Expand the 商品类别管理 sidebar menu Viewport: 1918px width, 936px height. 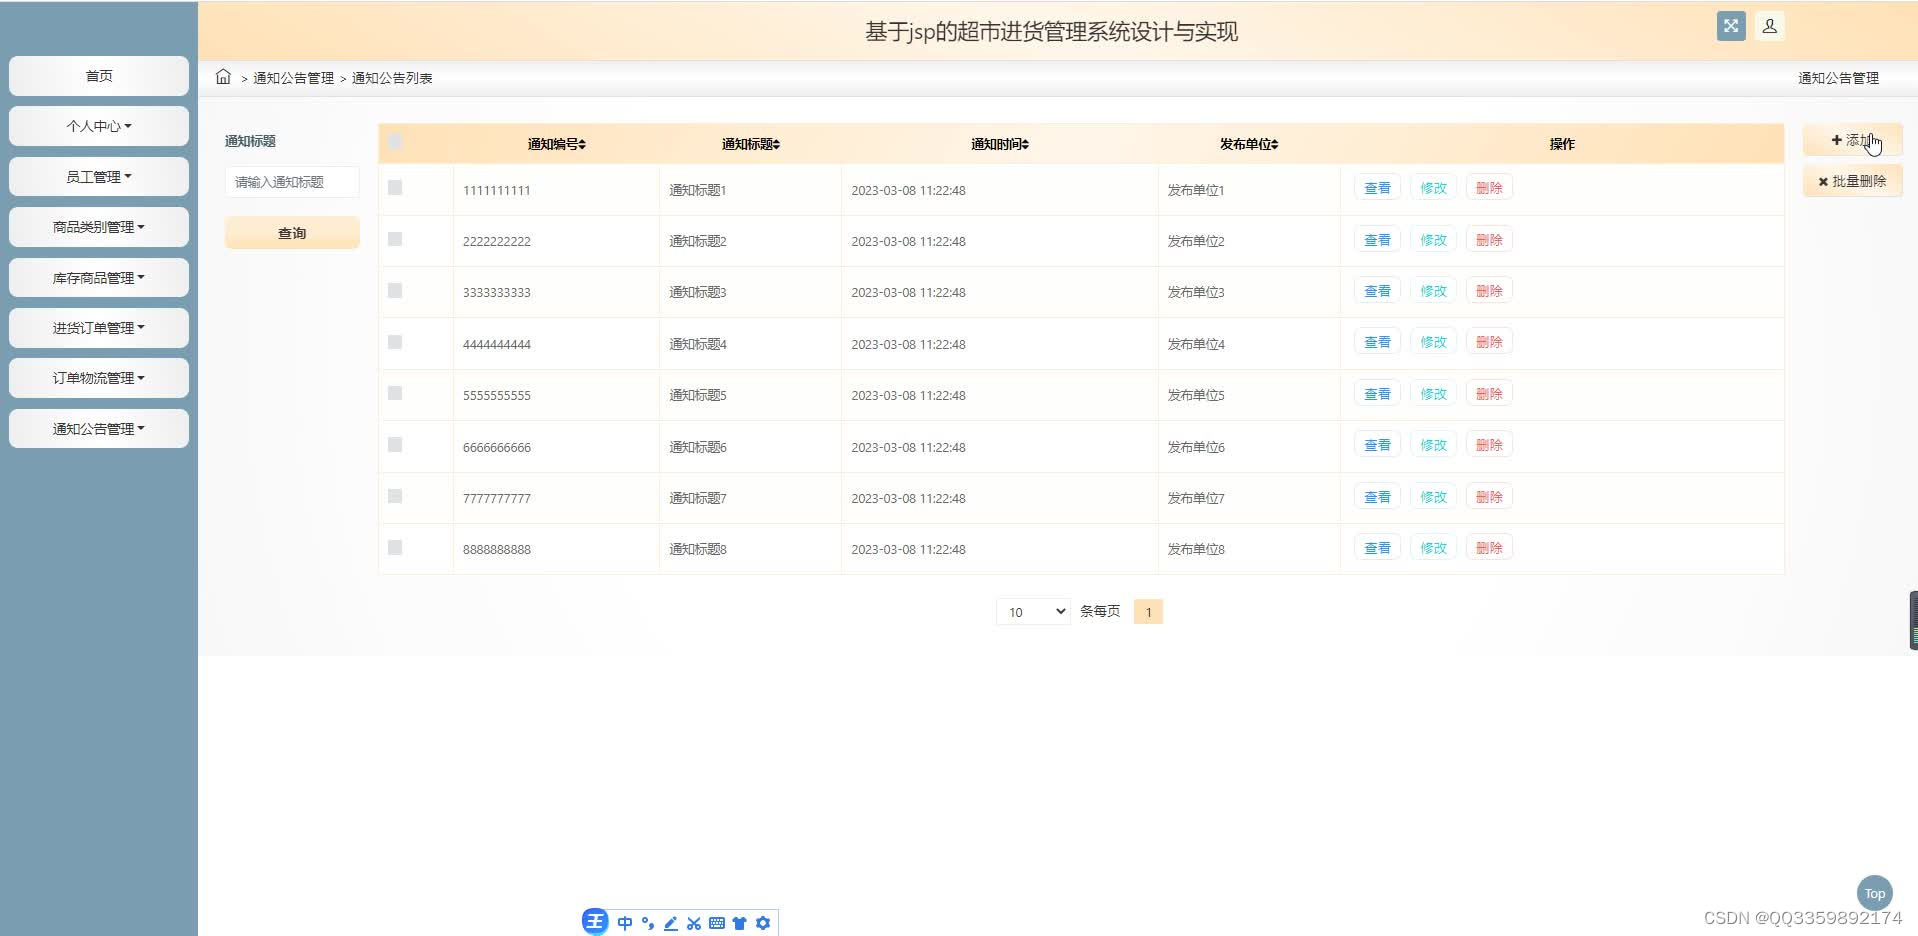99,227
